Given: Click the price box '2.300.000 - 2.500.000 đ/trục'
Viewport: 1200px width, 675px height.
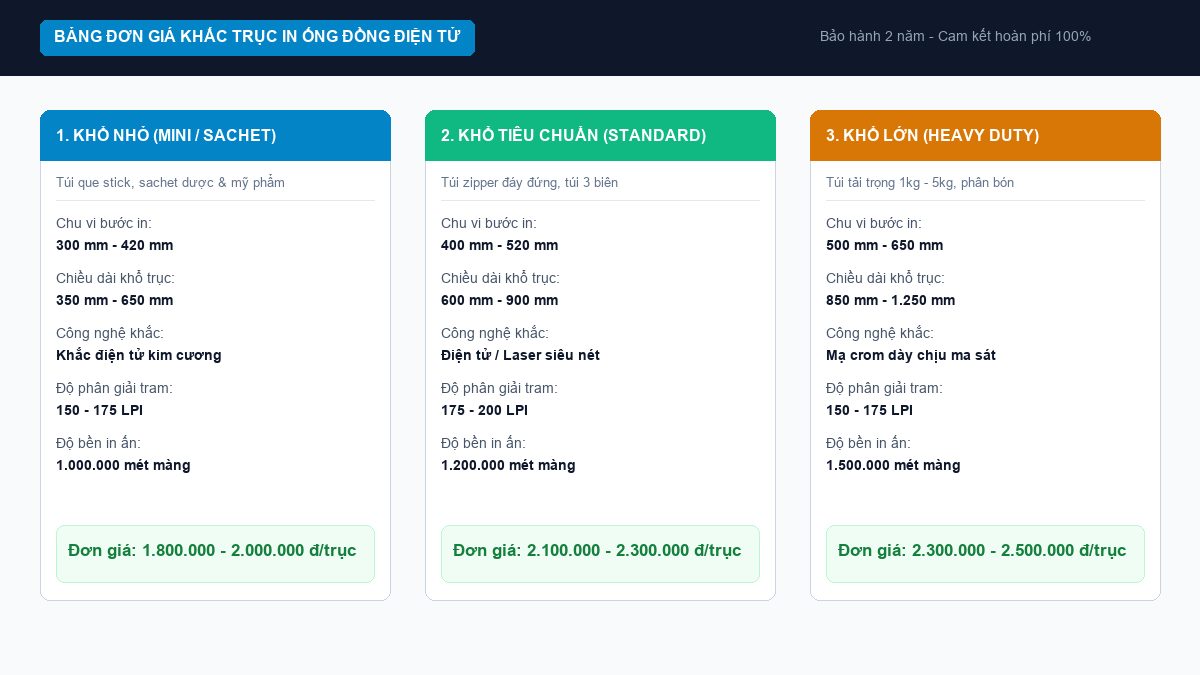Looking at the screenshot, I should click(x=985, y=553).
